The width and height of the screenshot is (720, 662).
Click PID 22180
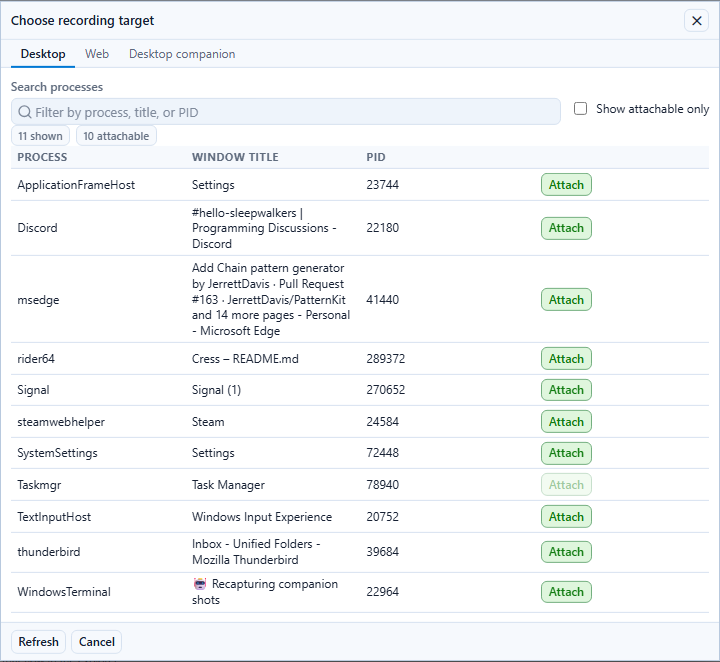pyautogui.click(x=382, y=228)
